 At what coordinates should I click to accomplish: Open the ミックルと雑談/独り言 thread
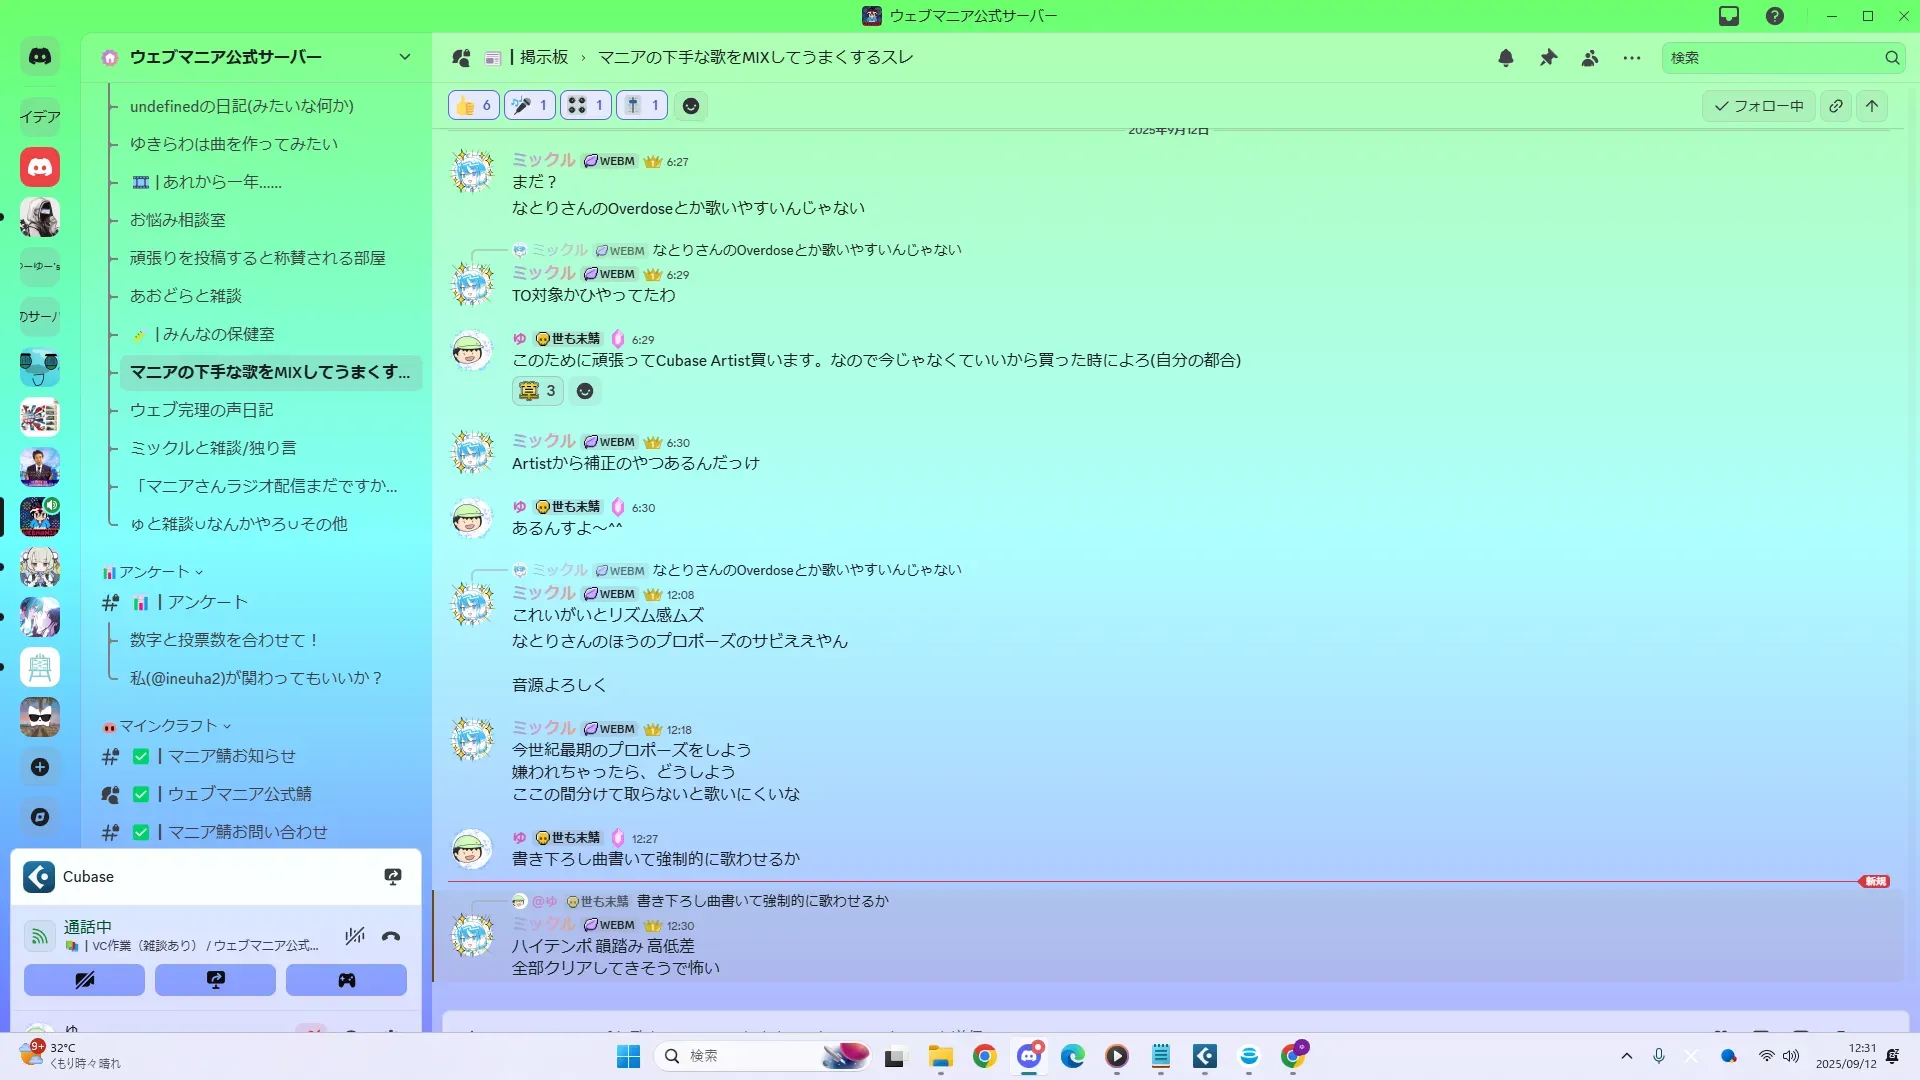213,448
